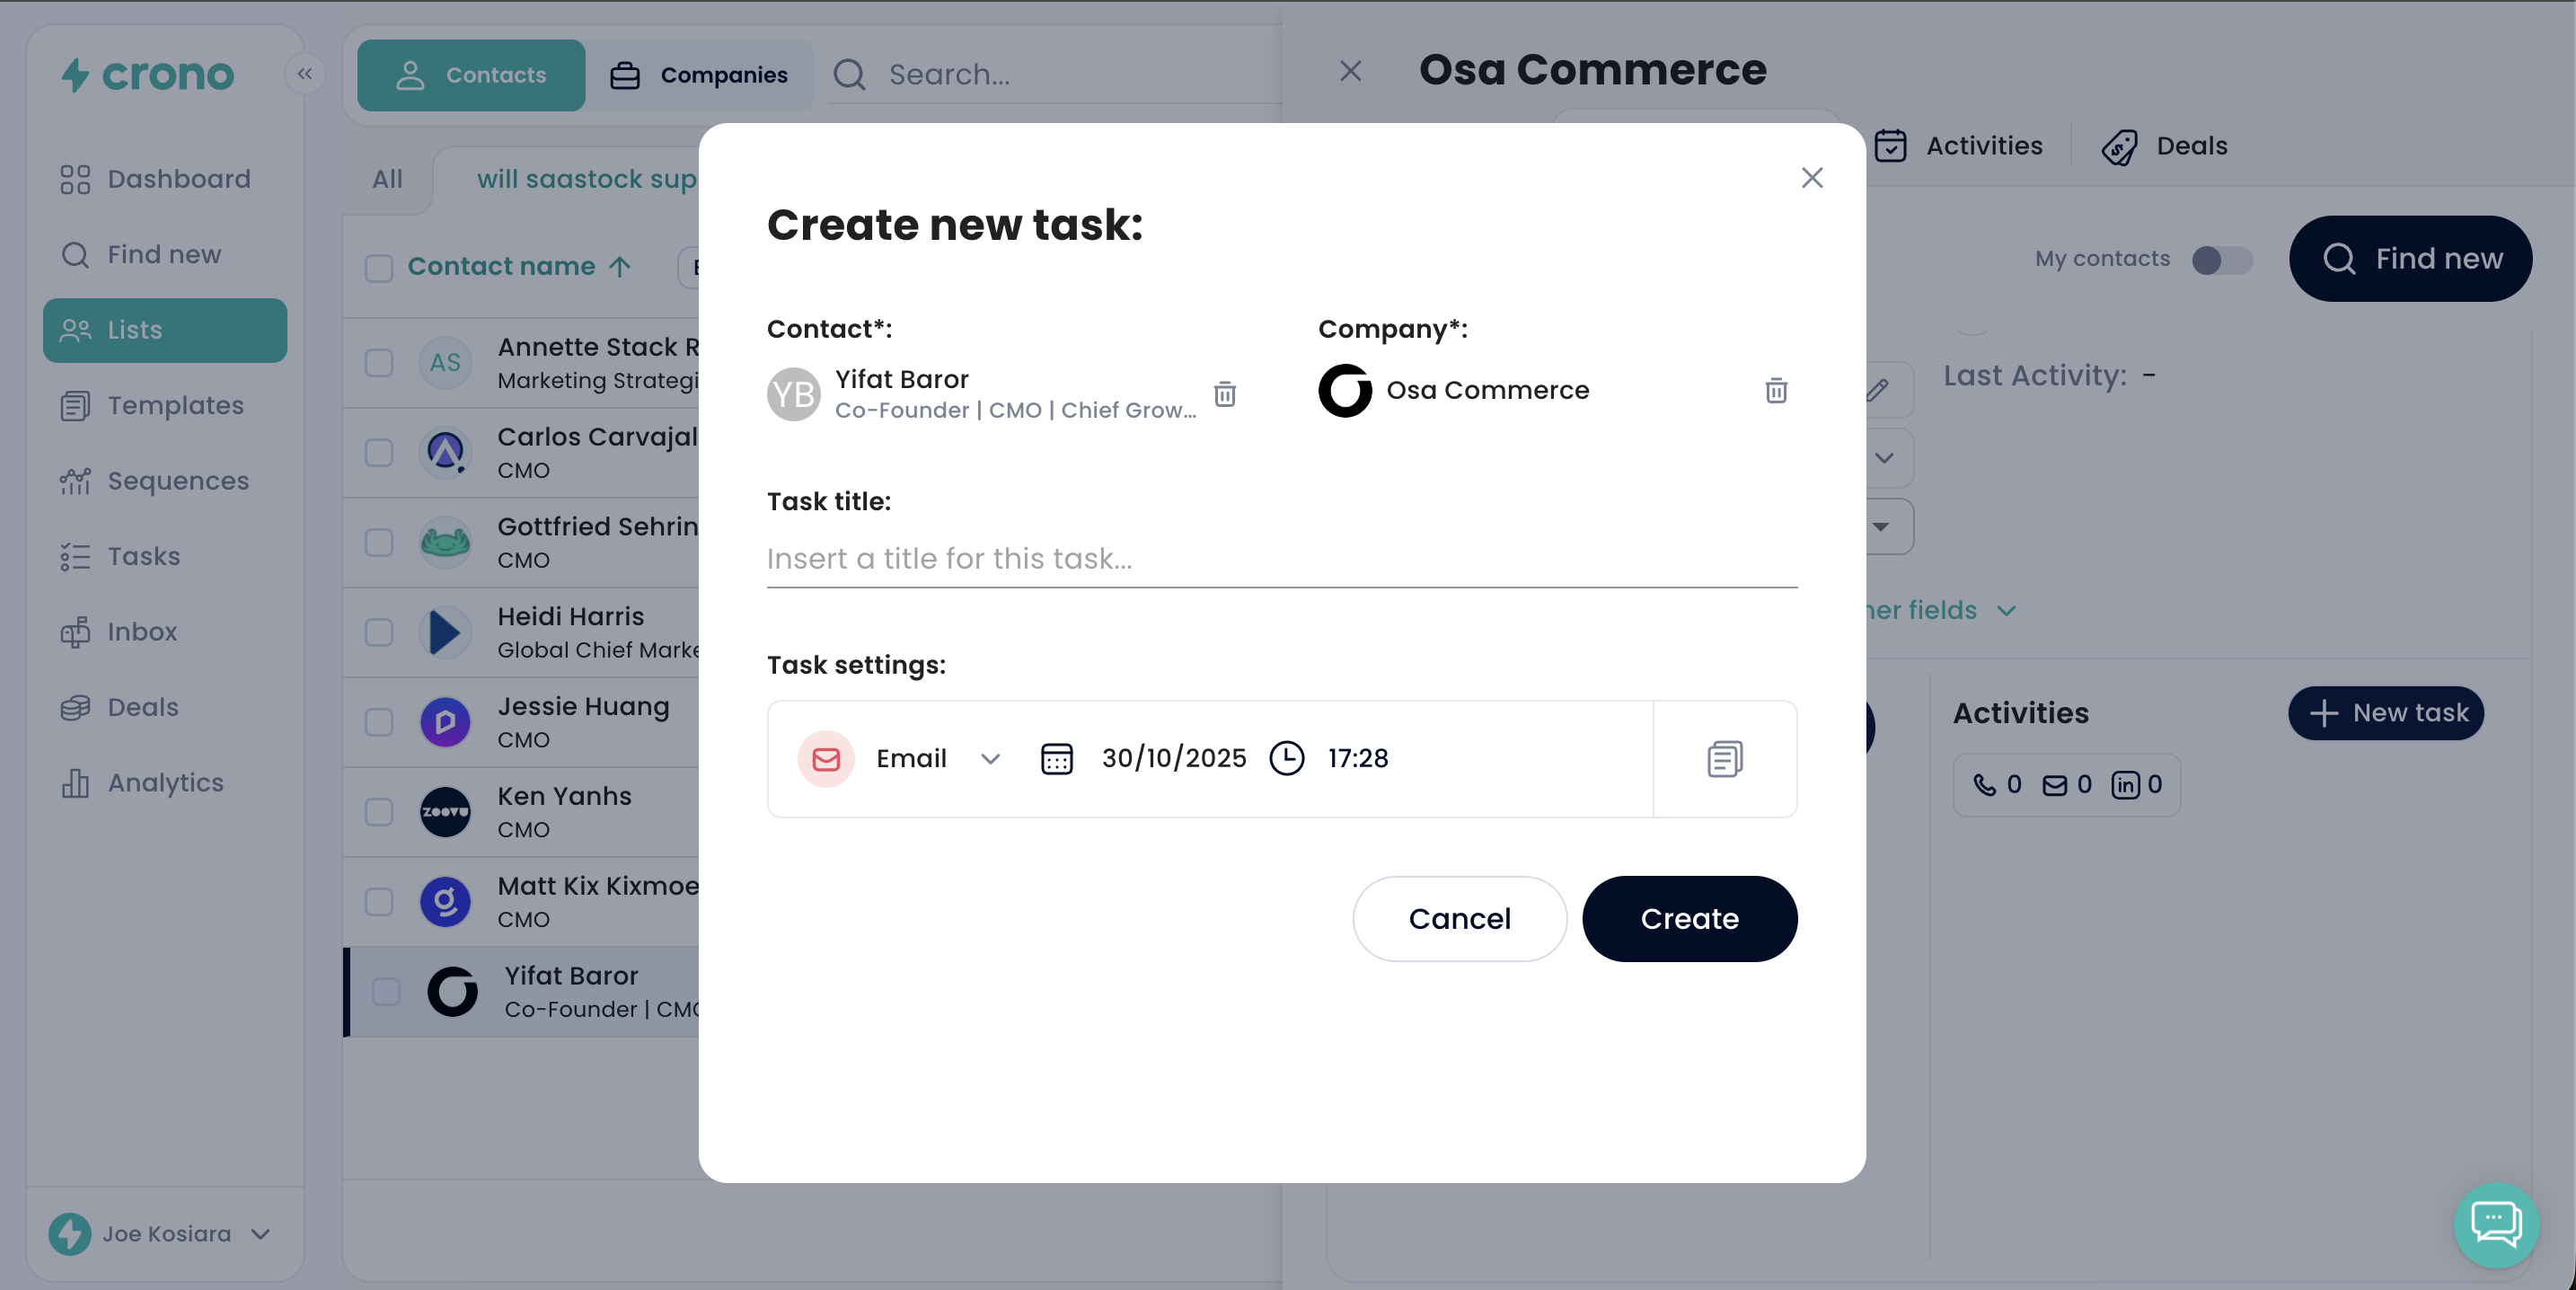Collapse the sidebar with double chevron
Image resolution: width=2576 pixels, height=1290 pixels.
click(305, 74)
